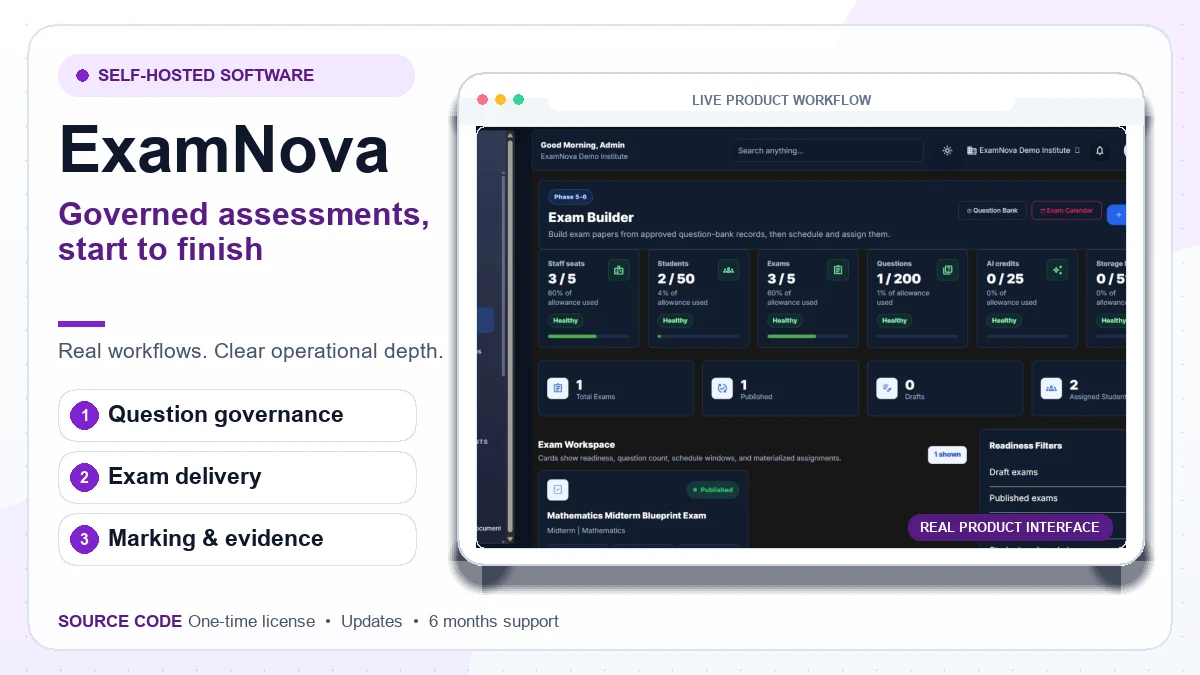Click the Staff seats usage progress bar

589,337
